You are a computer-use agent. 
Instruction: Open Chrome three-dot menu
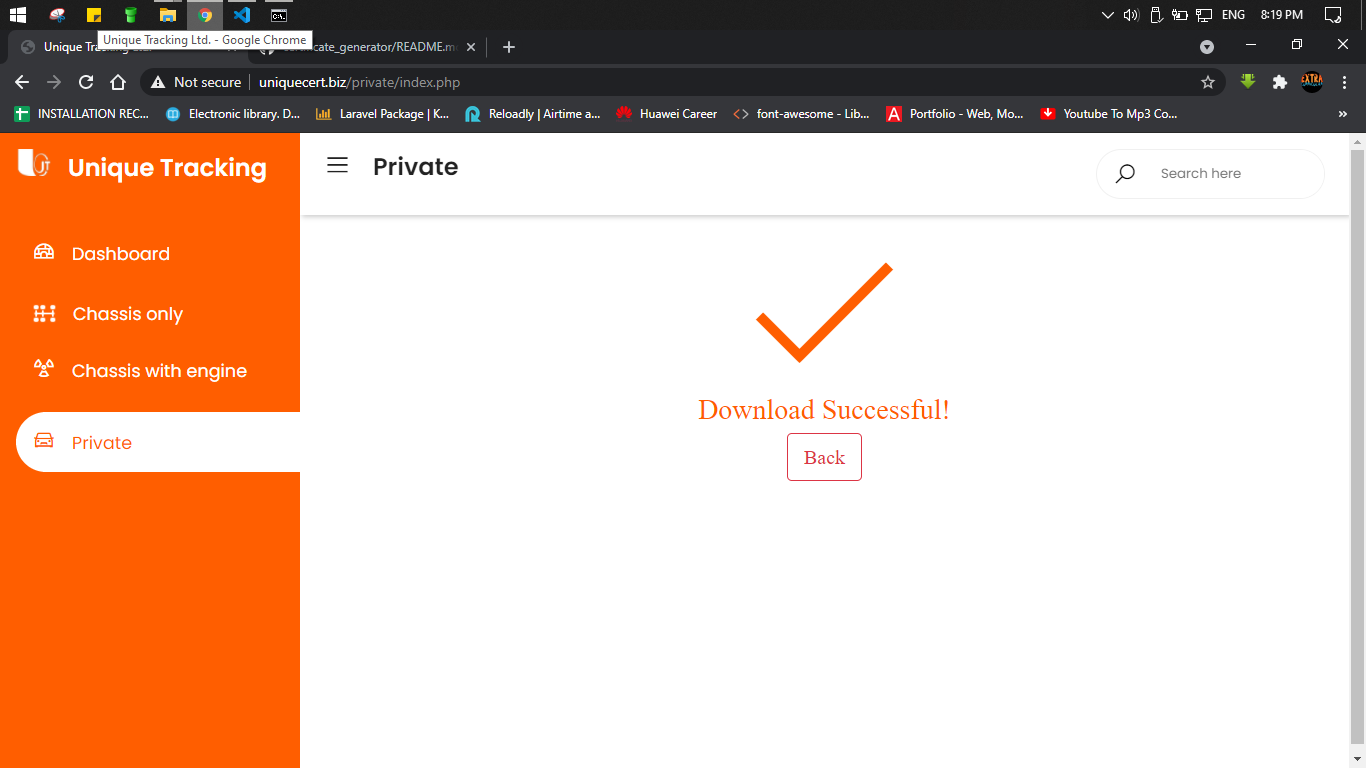coord(1344,82)
